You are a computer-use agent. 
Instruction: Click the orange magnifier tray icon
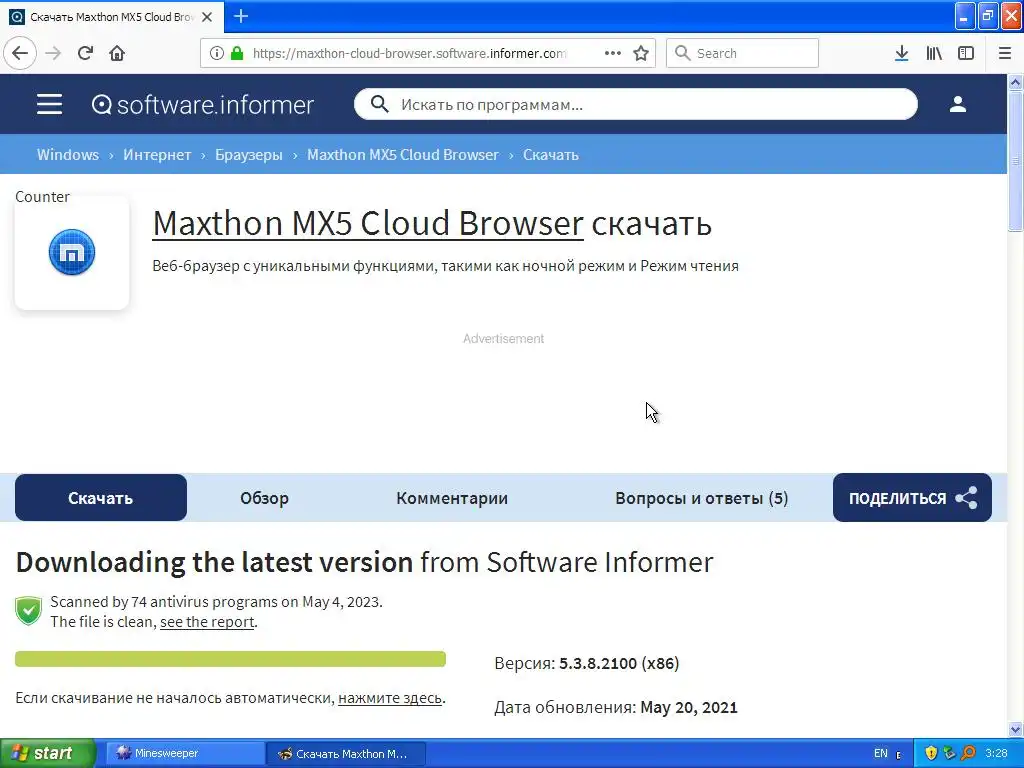(x=968, y=753)
